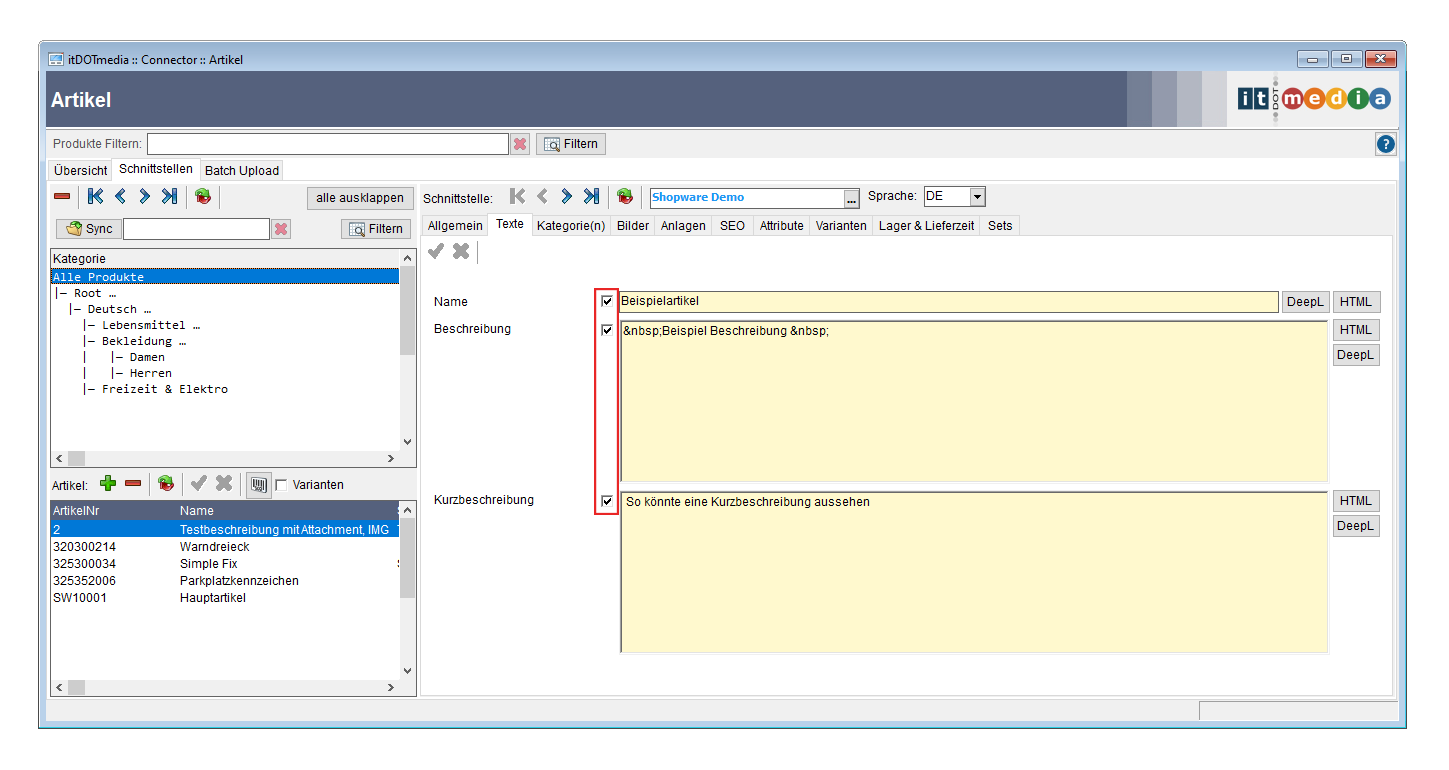Screen dimensions: 1449x770
Task: Enable the Varianten checkbox
Action: coord(281,485)
